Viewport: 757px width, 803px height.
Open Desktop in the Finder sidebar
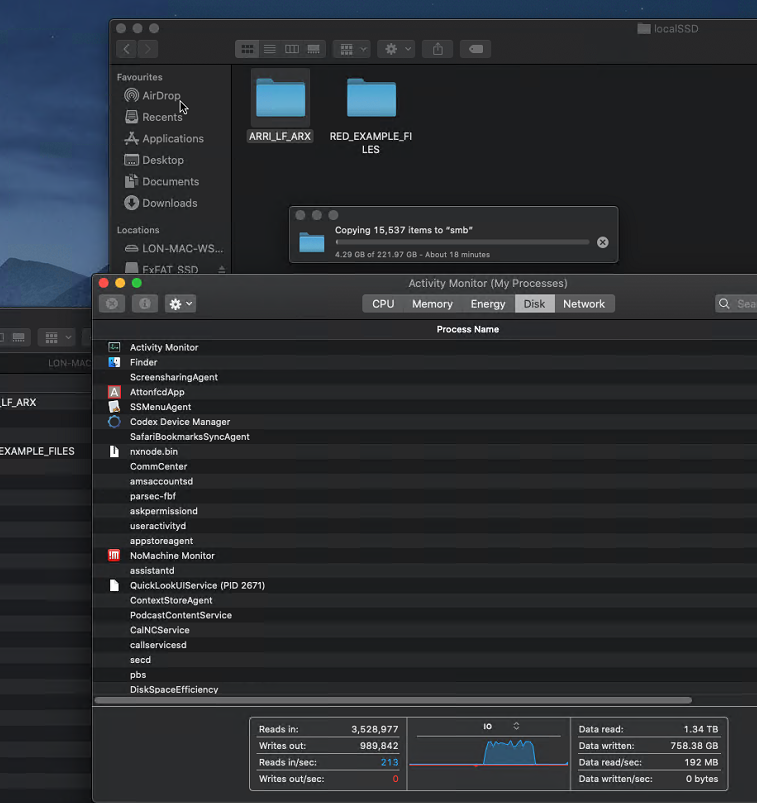(x=154, y=160)
